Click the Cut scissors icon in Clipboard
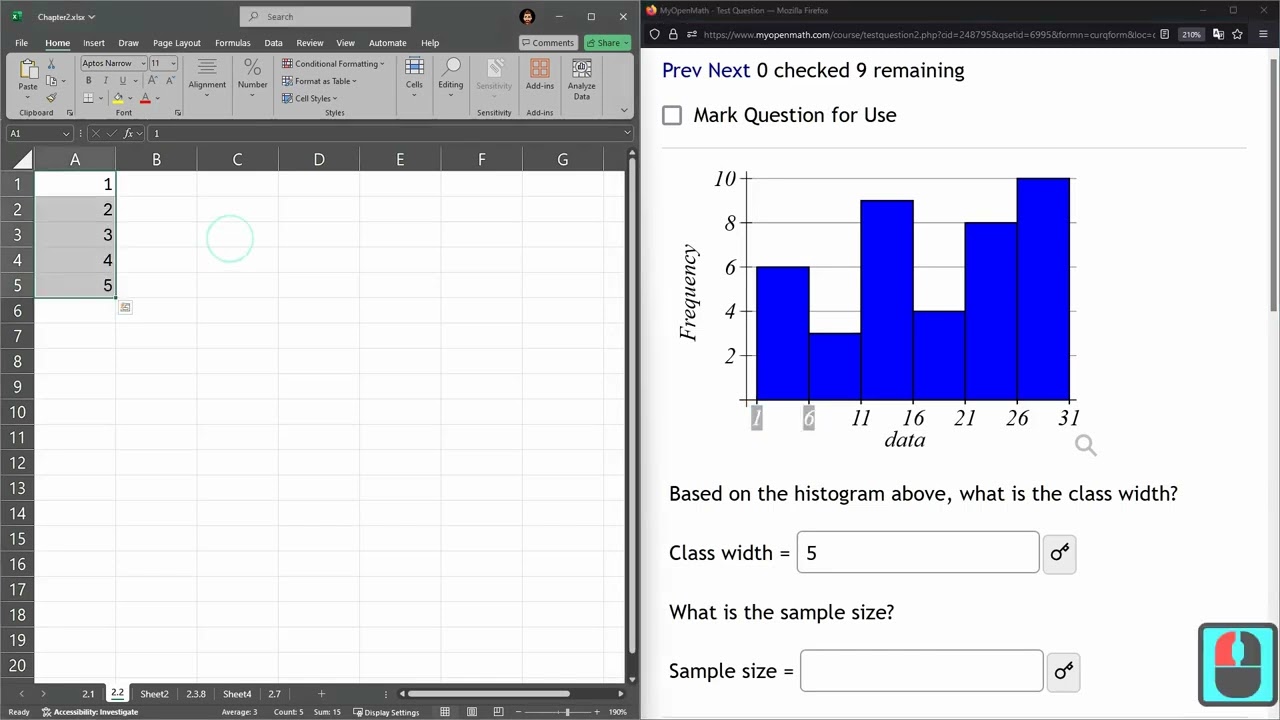 (51, 64)
